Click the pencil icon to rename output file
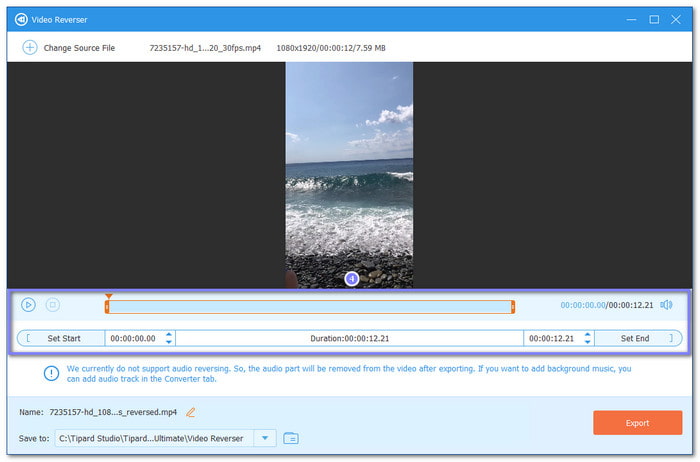700x462 pixels. tap(191, 412)
